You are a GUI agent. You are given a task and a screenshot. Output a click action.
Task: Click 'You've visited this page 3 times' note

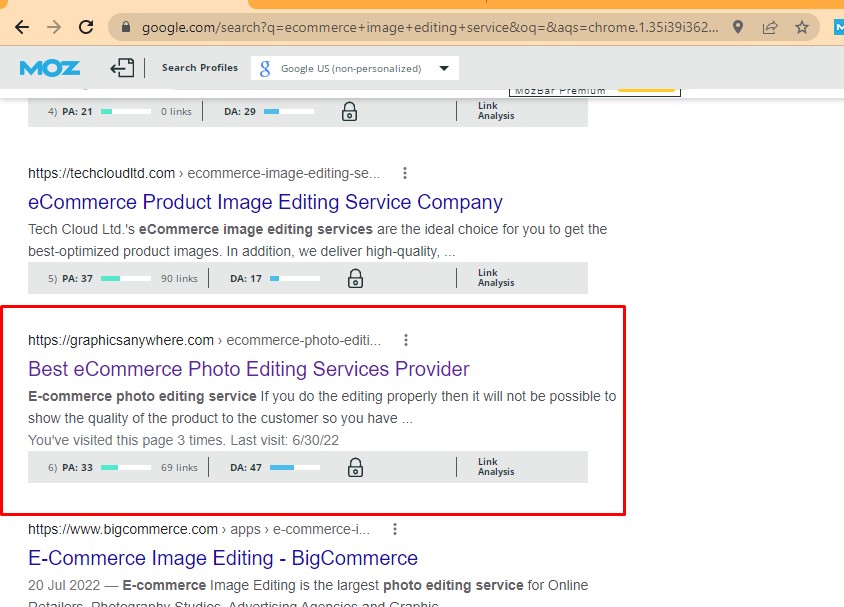pos(184,440)
